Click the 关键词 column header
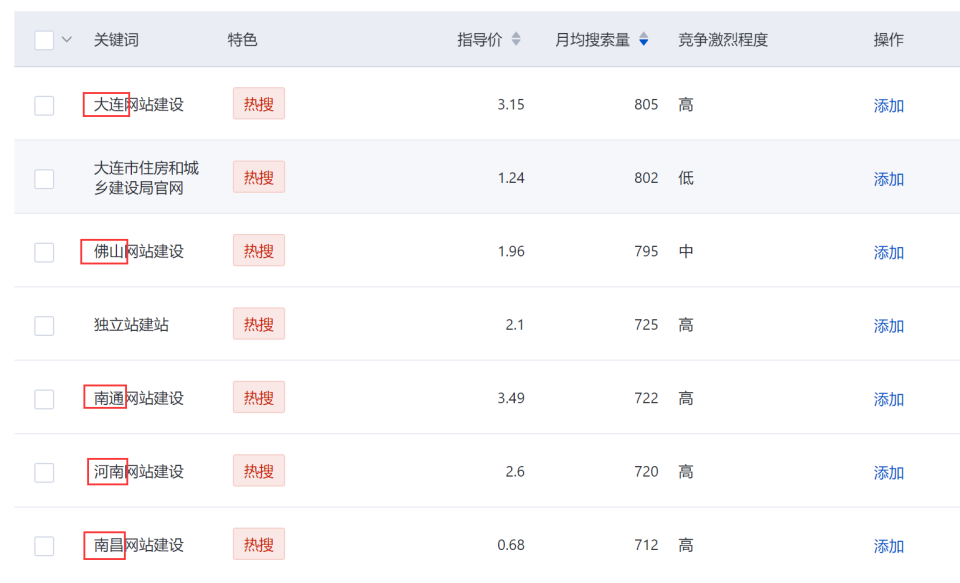This screenshot has height=583, width=960. coord(116,40)
